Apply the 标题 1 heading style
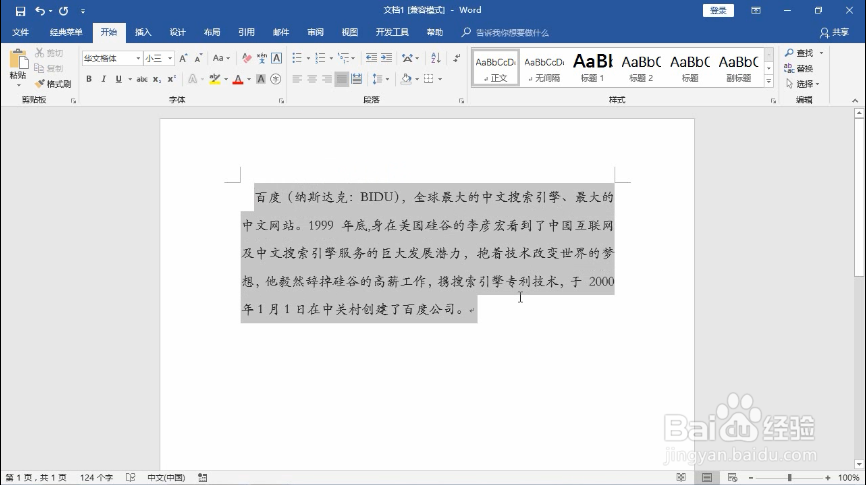Viewport: 866px width, 485px height. click(x=593, y=68)
